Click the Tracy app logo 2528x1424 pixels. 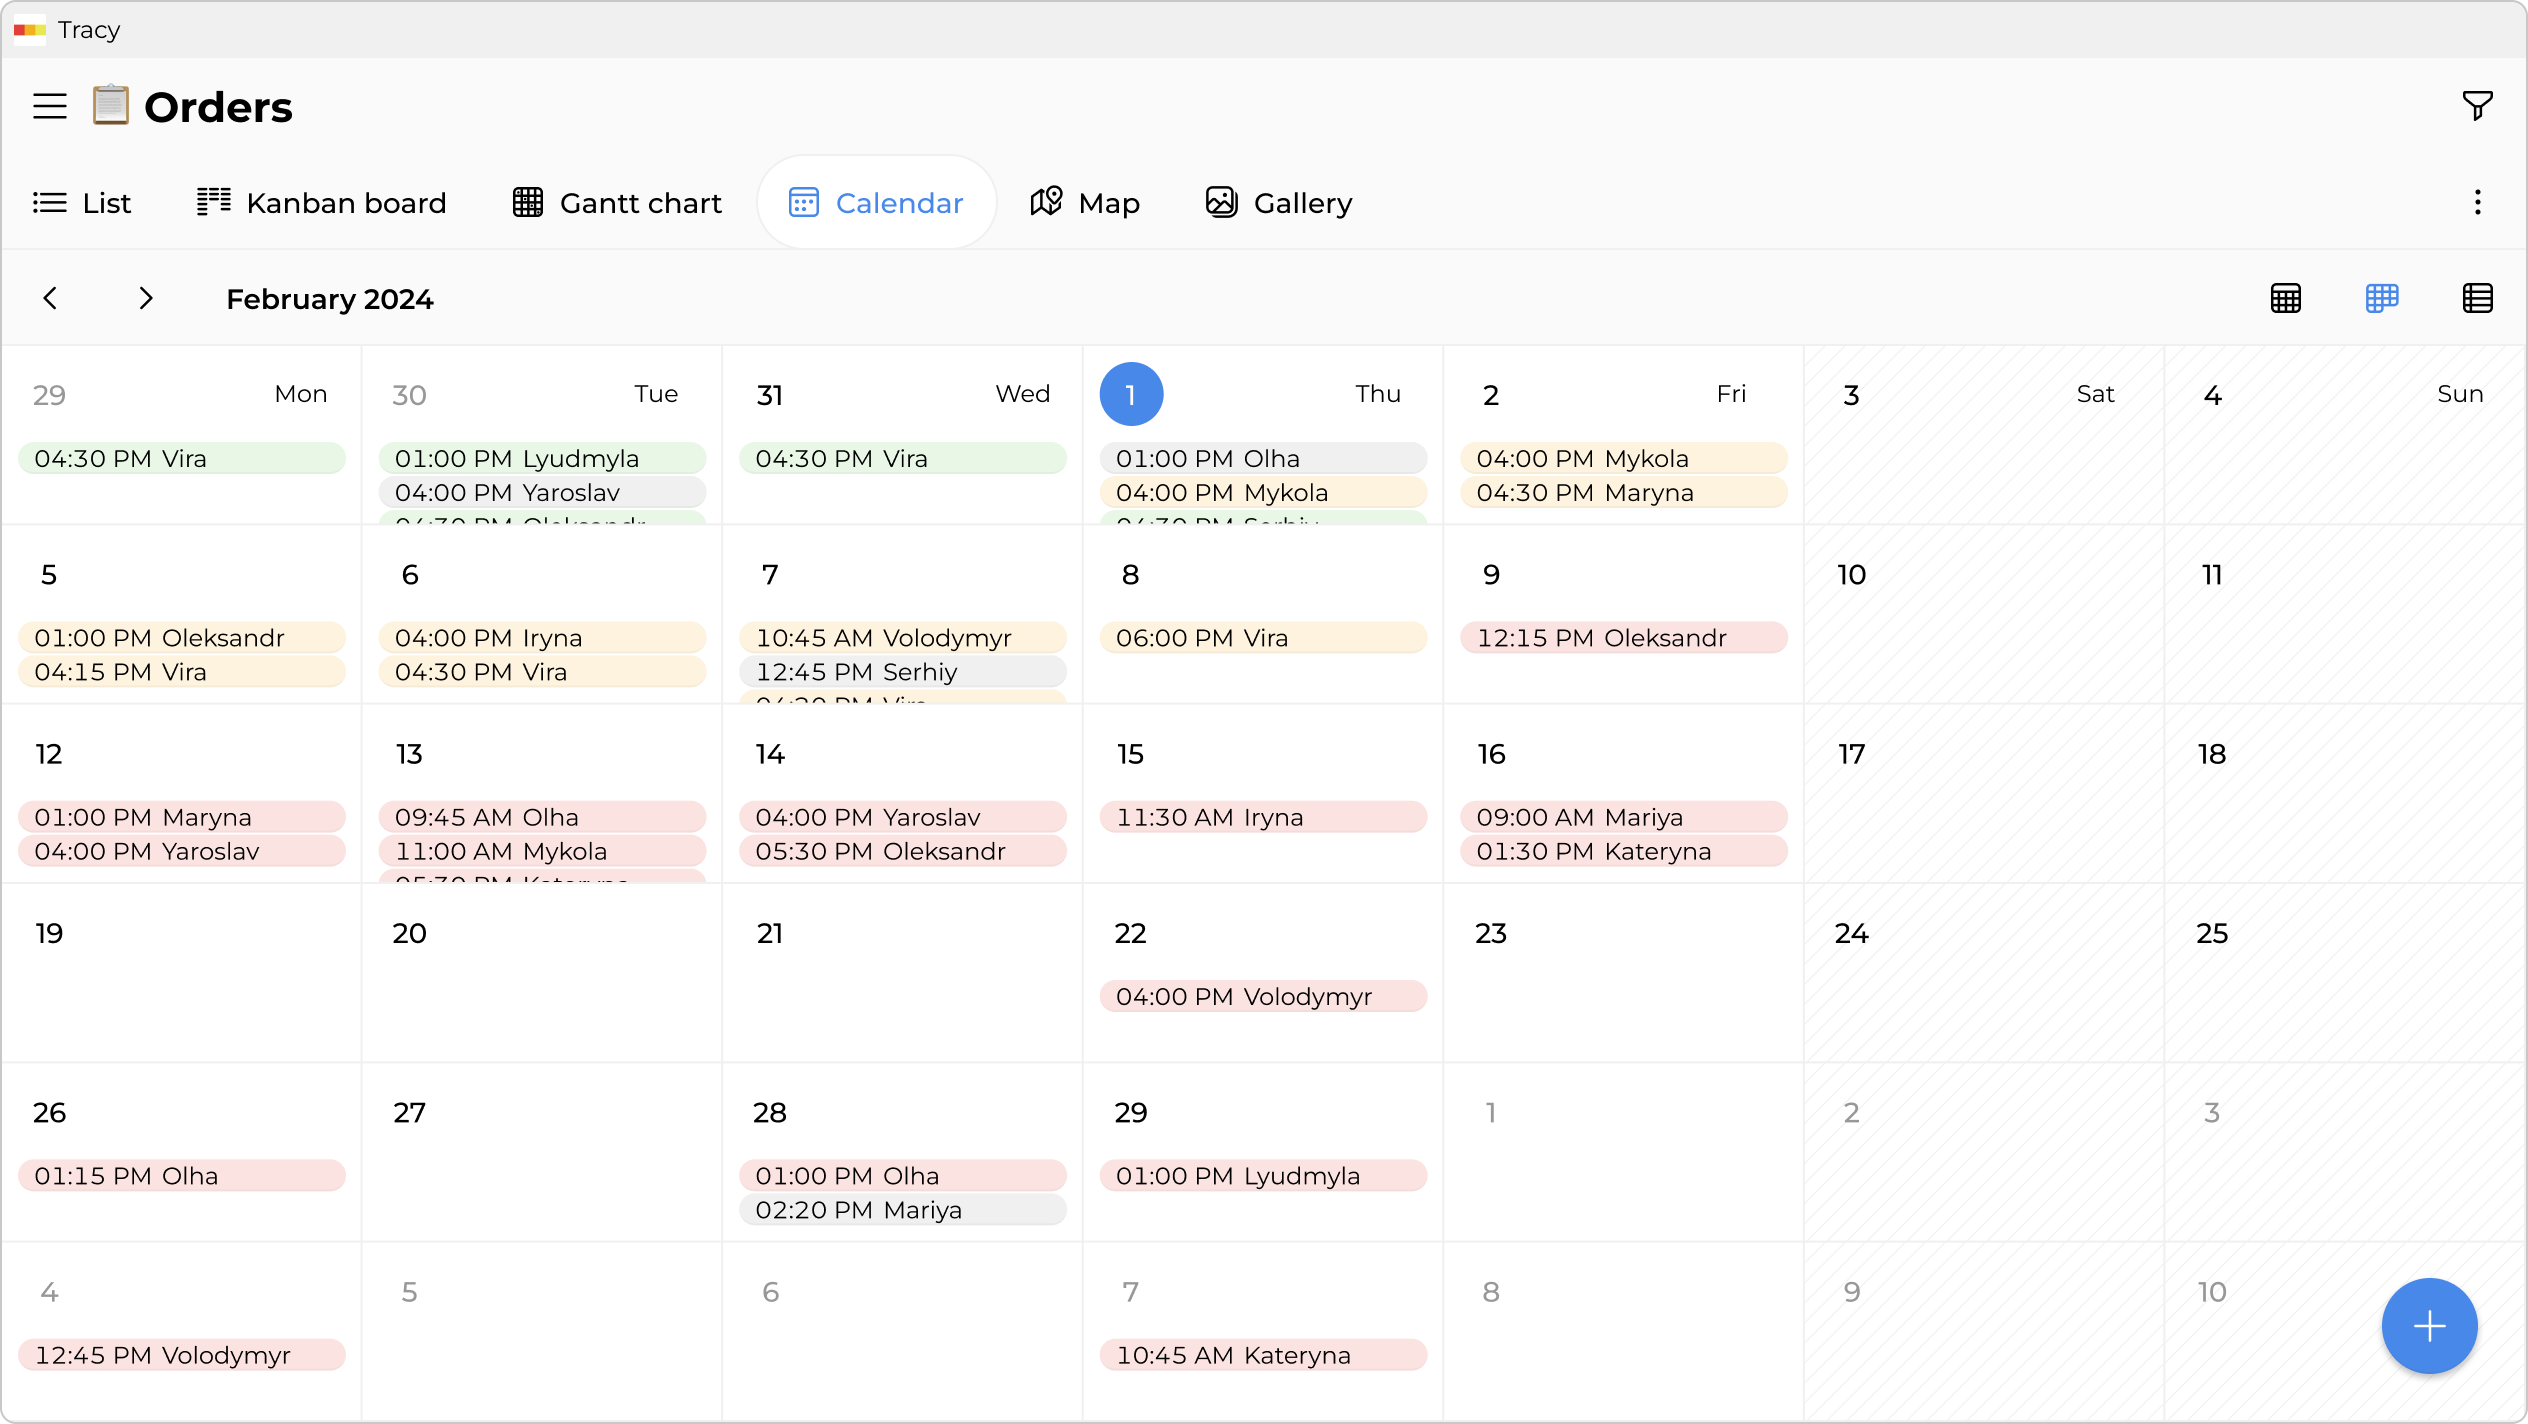29,30
